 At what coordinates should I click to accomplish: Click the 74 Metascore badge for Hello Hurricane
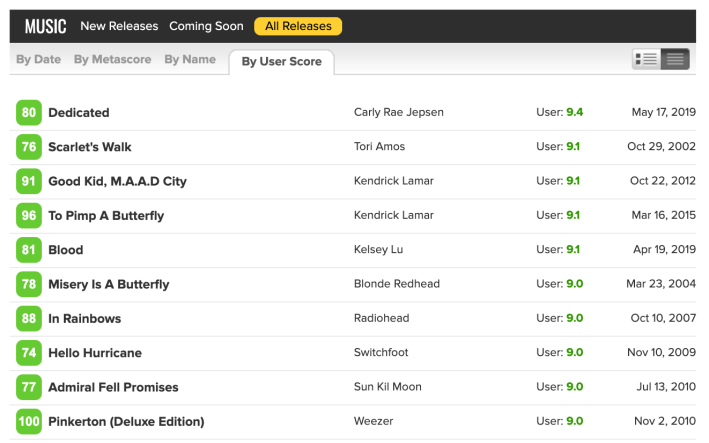(x=29, y=353)
